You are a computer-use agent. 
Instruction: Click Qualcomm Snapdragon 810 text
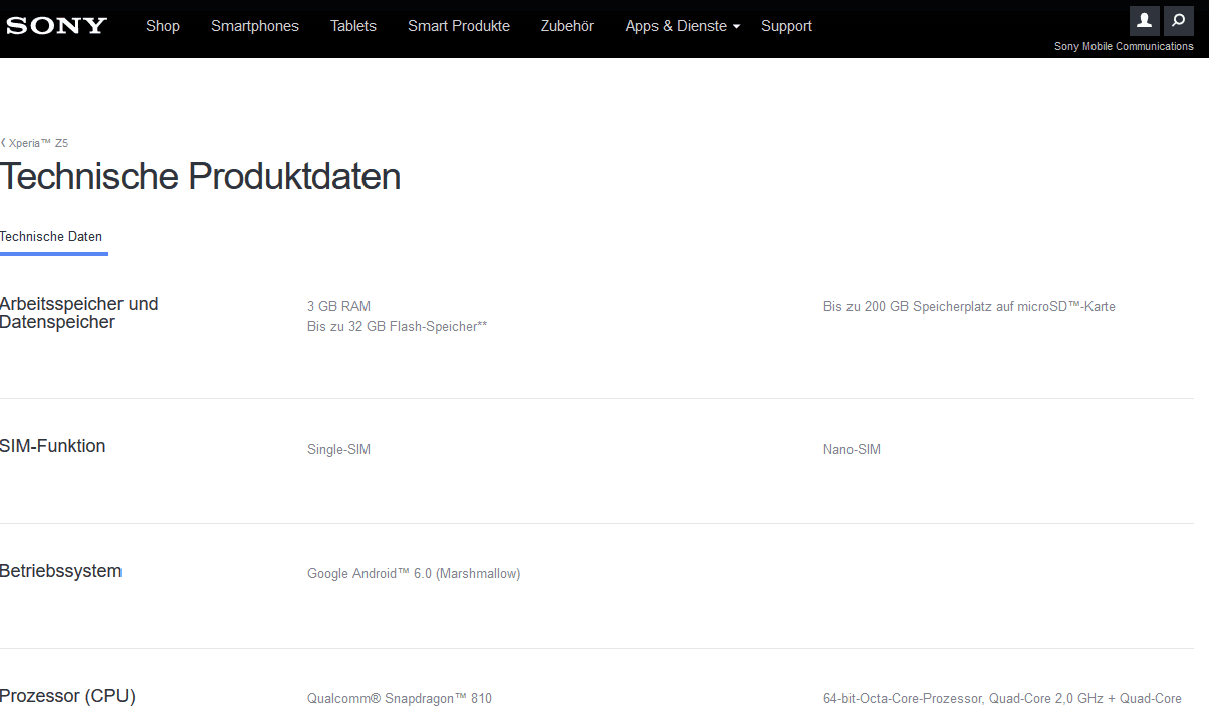coord(400,699)
